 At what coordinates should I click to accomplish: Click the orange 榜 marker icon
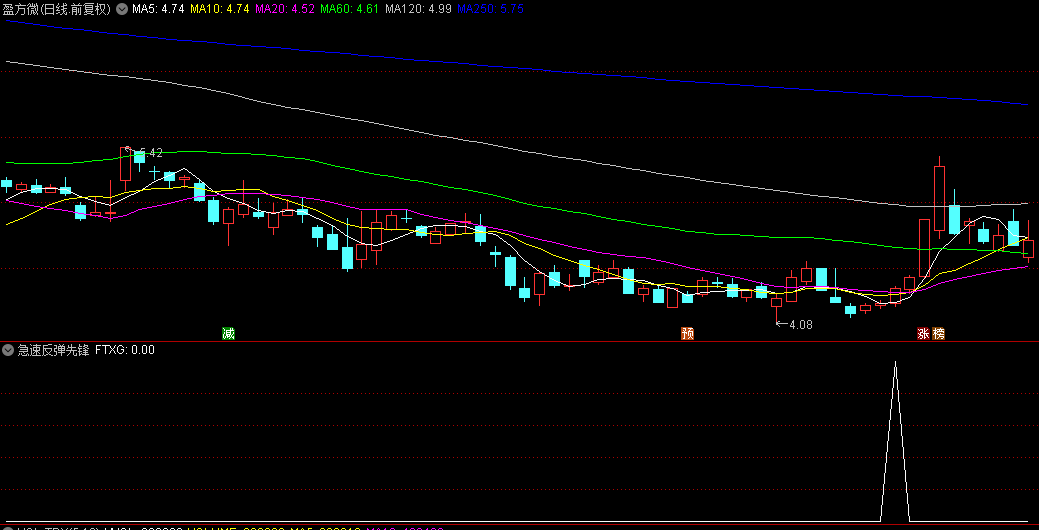tap(938, 333)
